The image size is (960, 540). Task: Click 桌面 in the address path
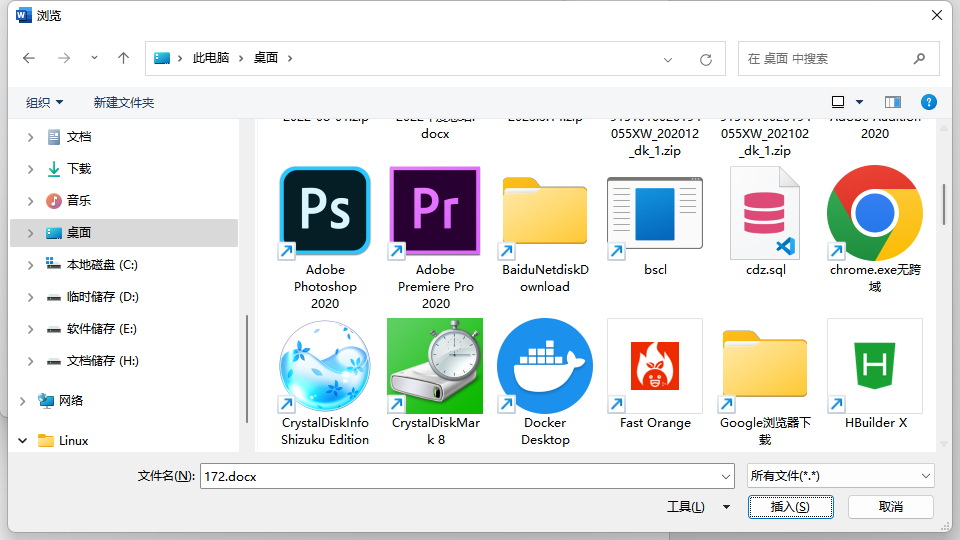(266, 58)
